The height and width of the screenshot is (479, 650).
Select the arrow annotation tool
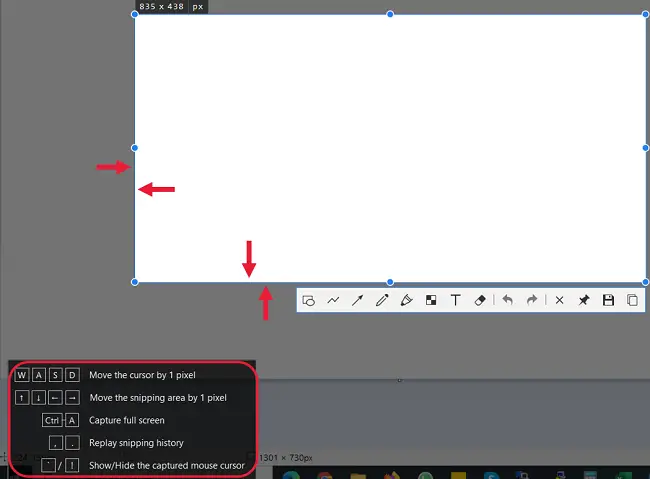[x=357, y=300]
